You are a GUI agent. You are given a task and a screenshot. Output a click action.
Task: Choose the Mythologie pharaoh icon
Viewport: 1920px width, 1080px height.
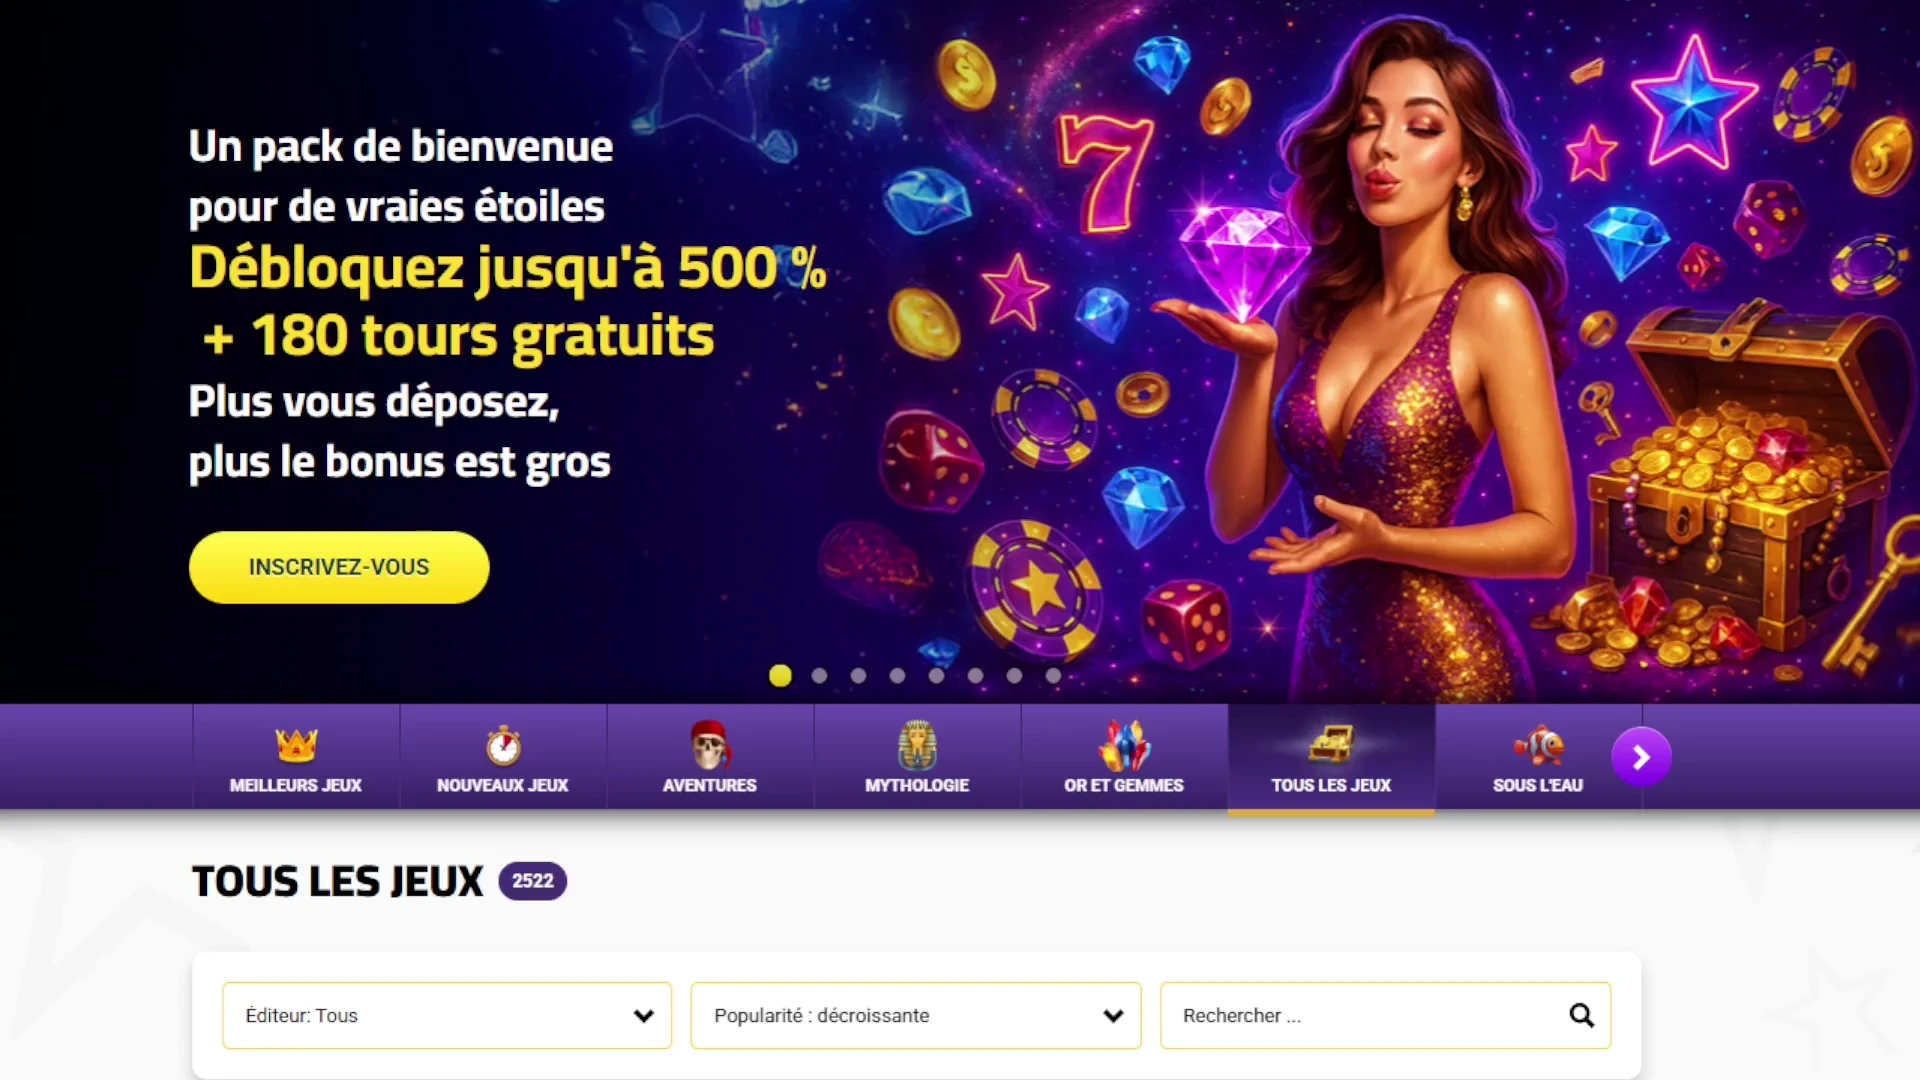click(917, 744)
